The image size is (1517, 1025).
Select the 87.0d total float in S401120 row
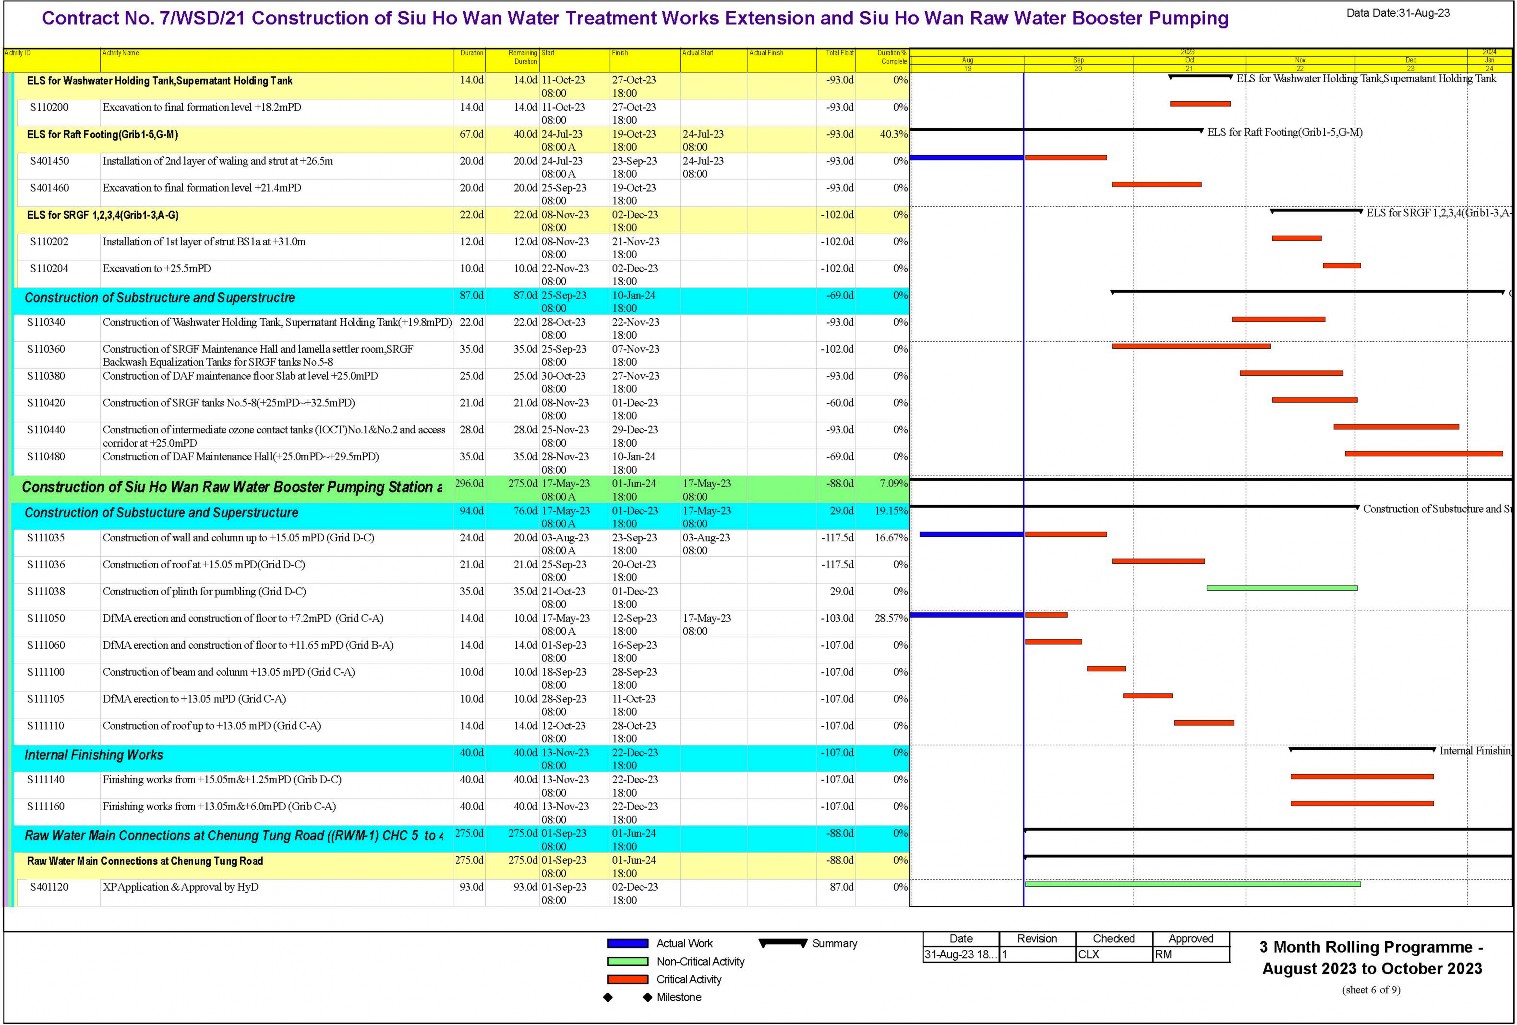point(841,887)
